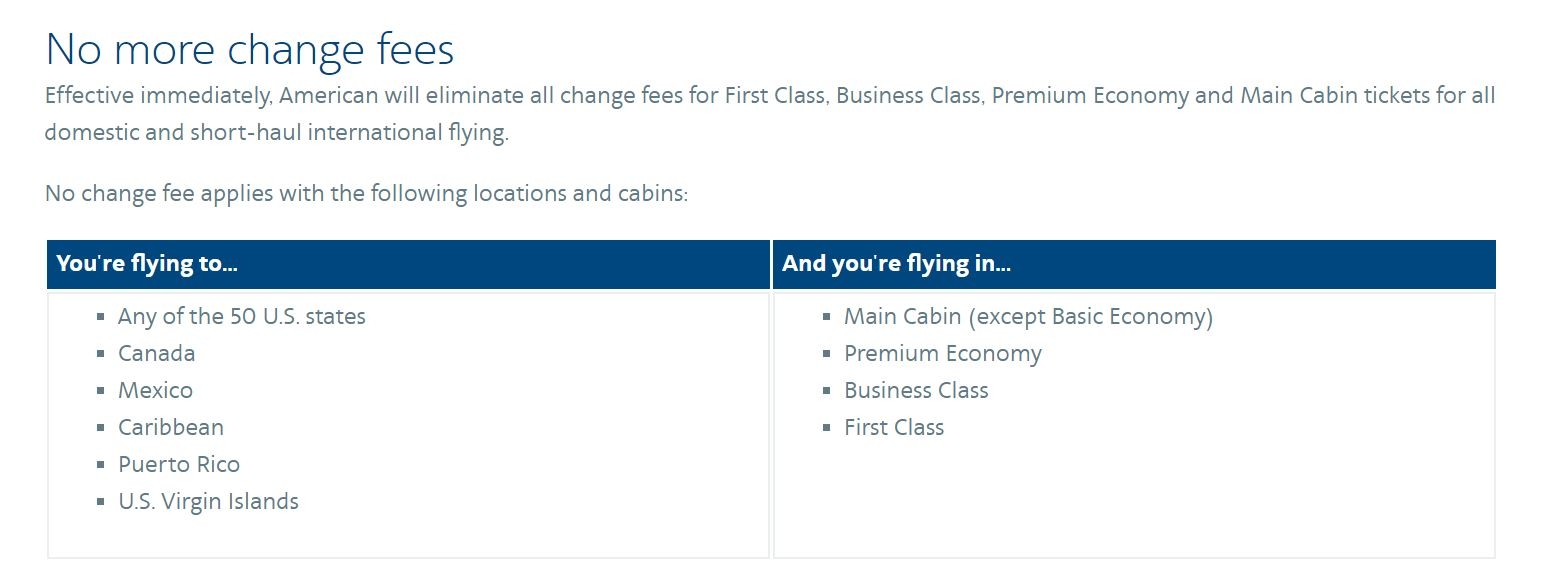This screenshot has height=582, width=1564.
Task: Click the 'No more change fees' heading
Action: click(250, 49)
